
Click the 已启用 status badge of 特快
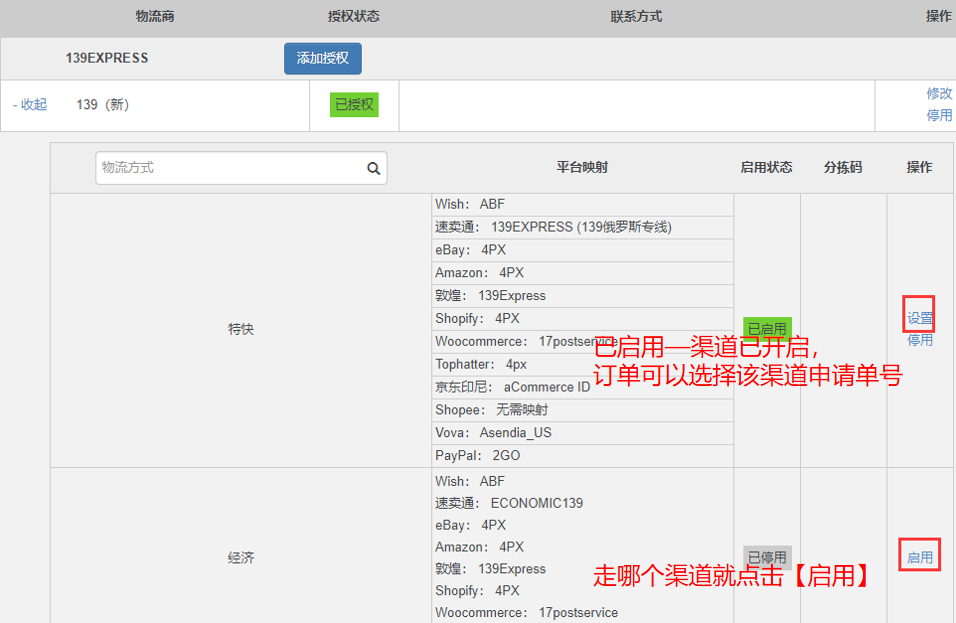tap(767, 329)
